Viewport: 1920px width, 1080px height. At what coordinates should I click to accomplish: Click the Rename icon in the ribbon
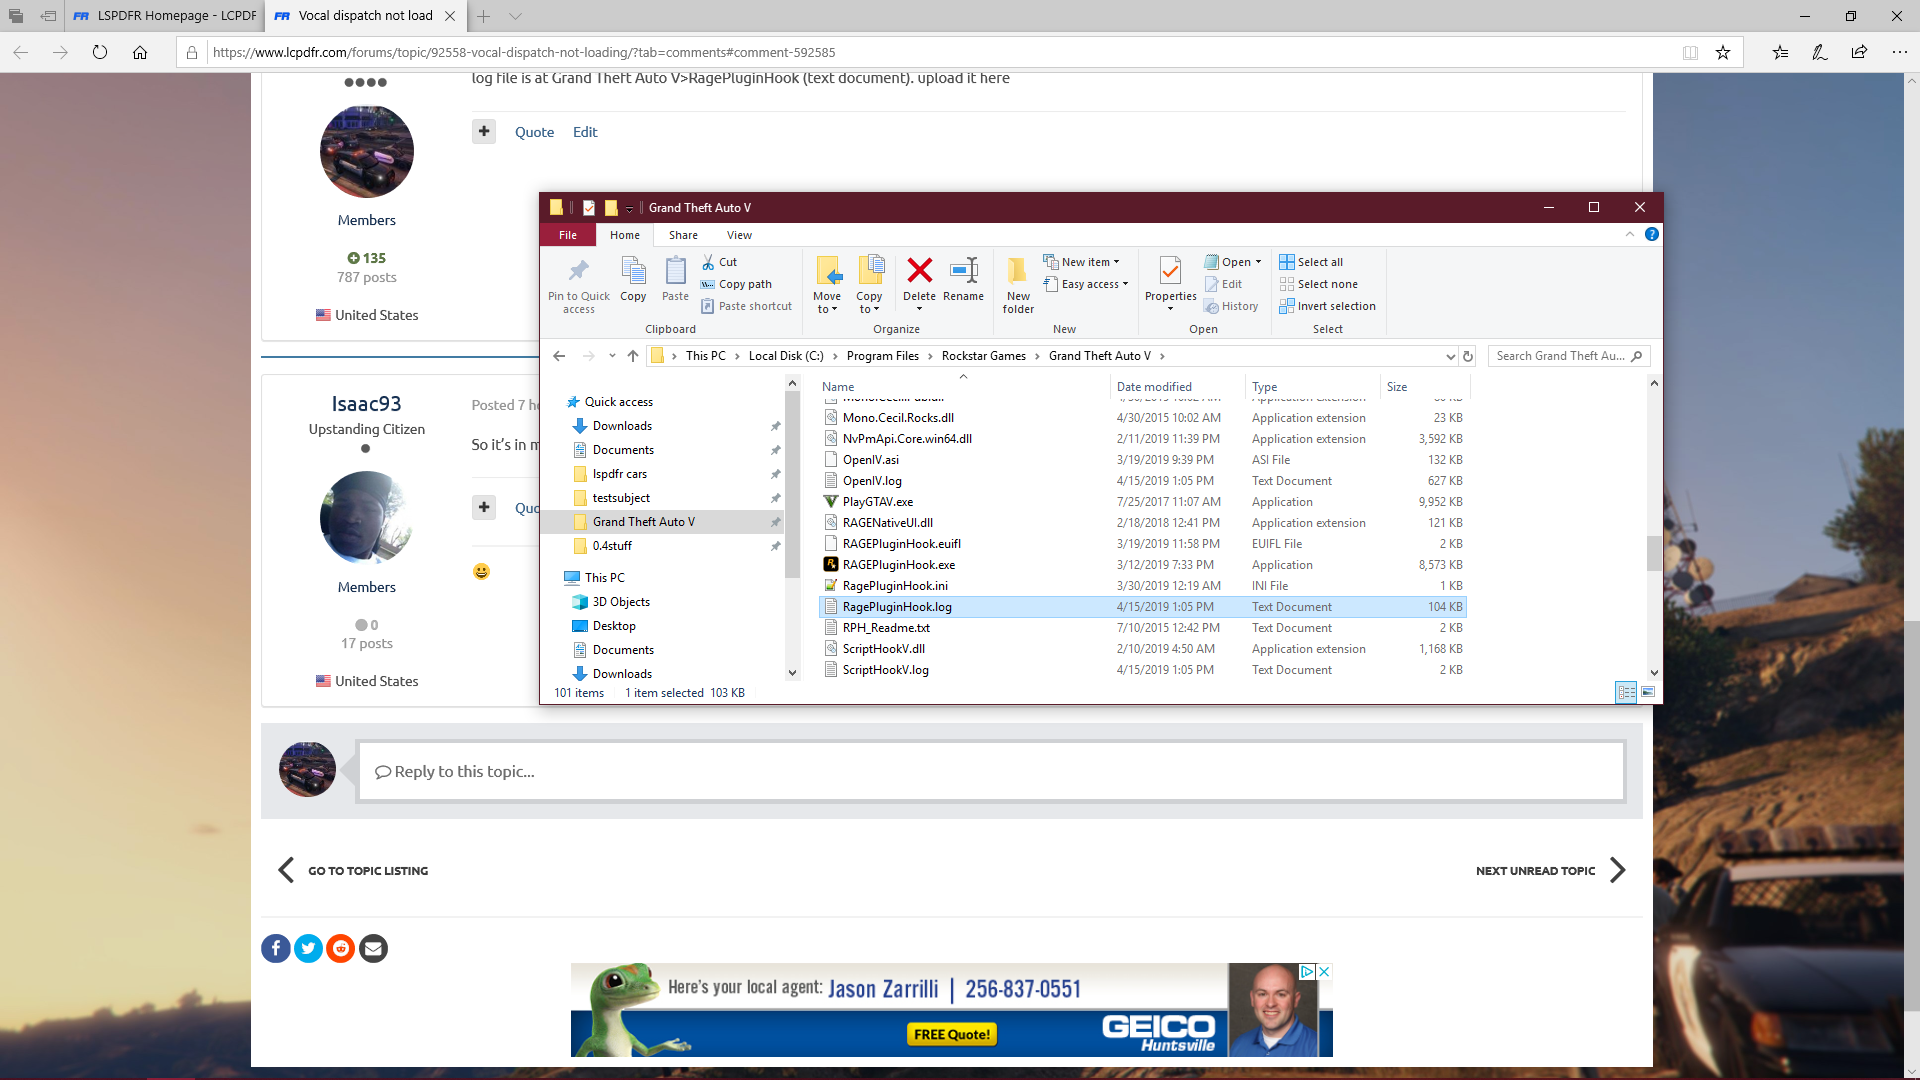tap(963, 271)
